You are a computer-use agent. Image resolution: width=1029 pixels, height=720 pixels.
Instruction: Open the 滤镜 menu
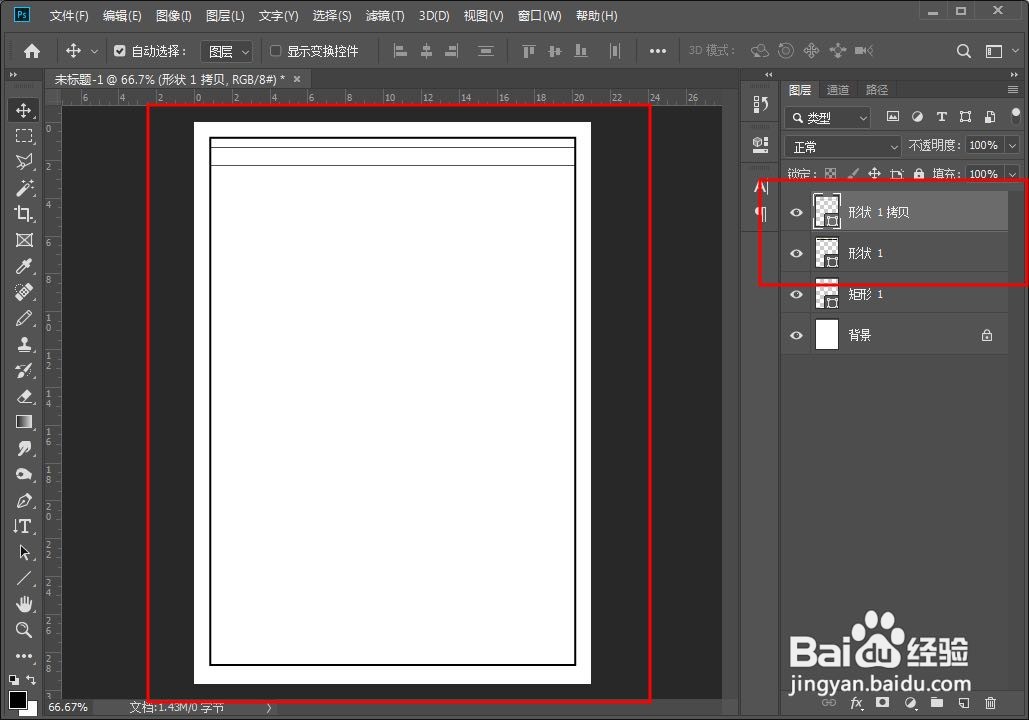383,15
